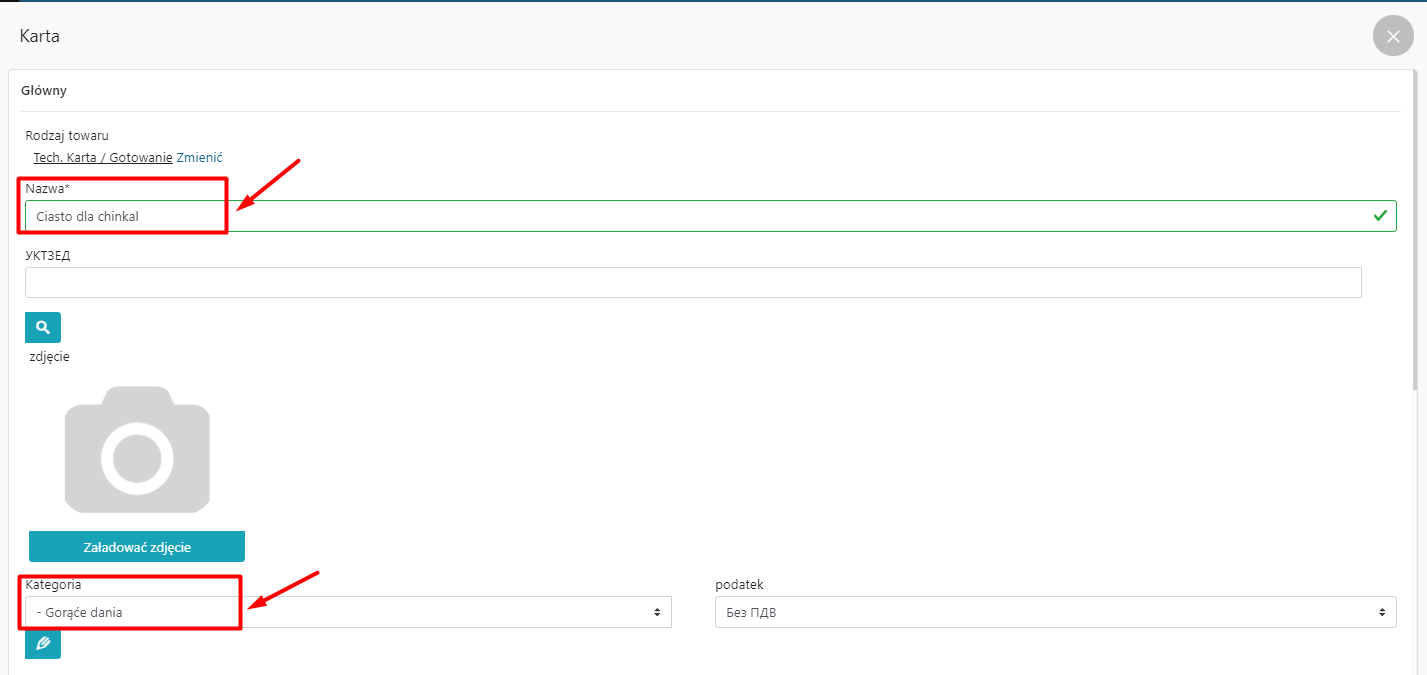Open the podatek dropdown showing Без ПДВ
Screen dimensions: 1427x675
point(1055,612)
